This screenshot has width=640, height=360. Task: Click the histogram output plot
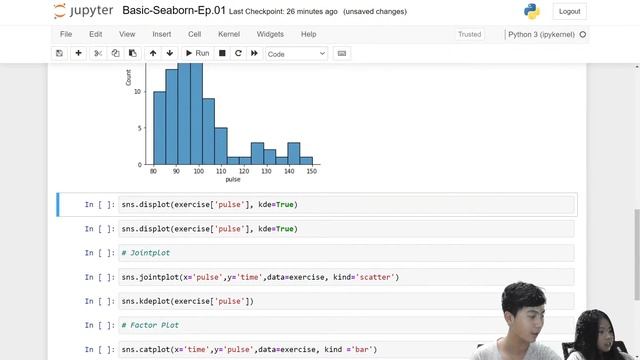tap(222, 122)
